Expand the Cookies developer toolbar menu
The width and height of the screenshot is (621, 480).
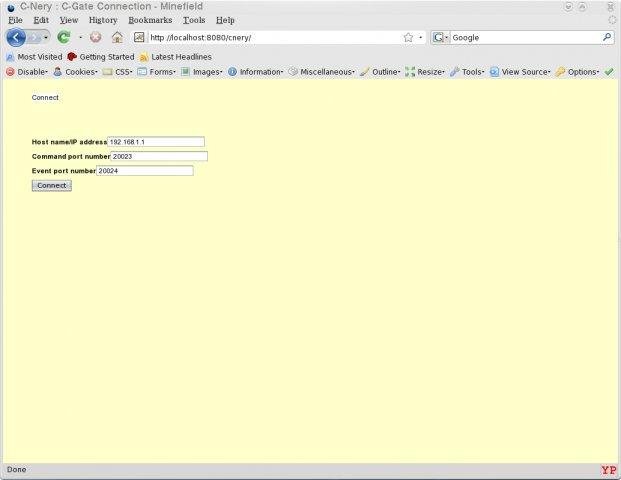[x=75, y=72]
